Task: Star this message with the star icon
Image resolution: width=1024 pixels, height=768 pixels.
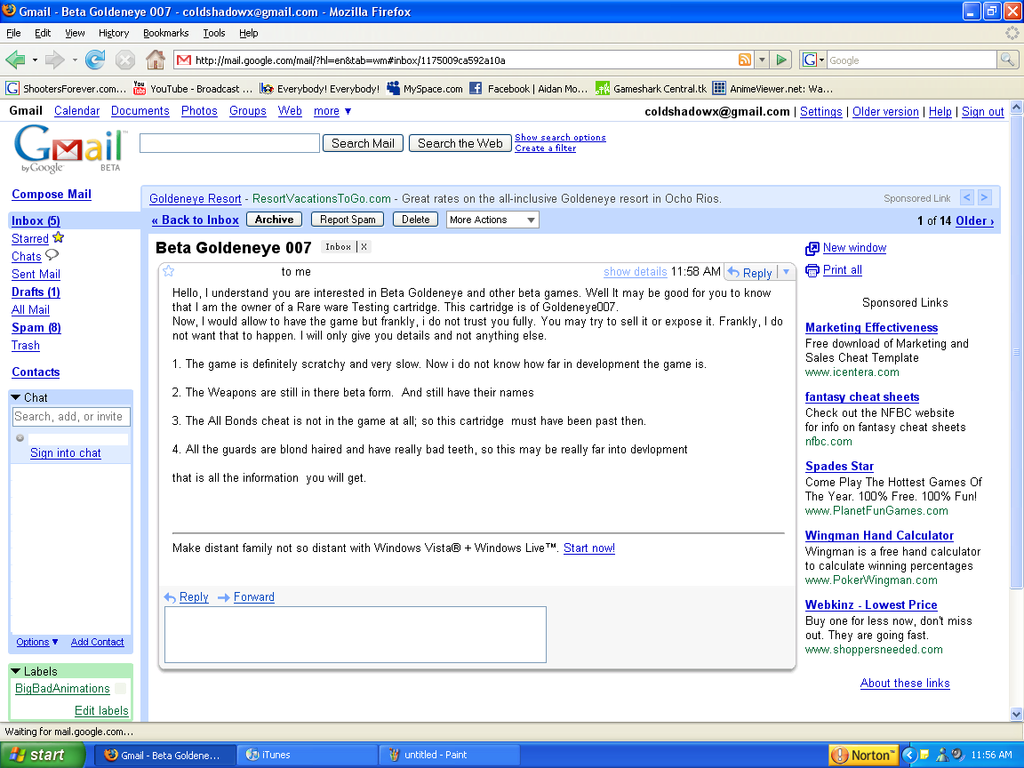Action: click(168, 271)
